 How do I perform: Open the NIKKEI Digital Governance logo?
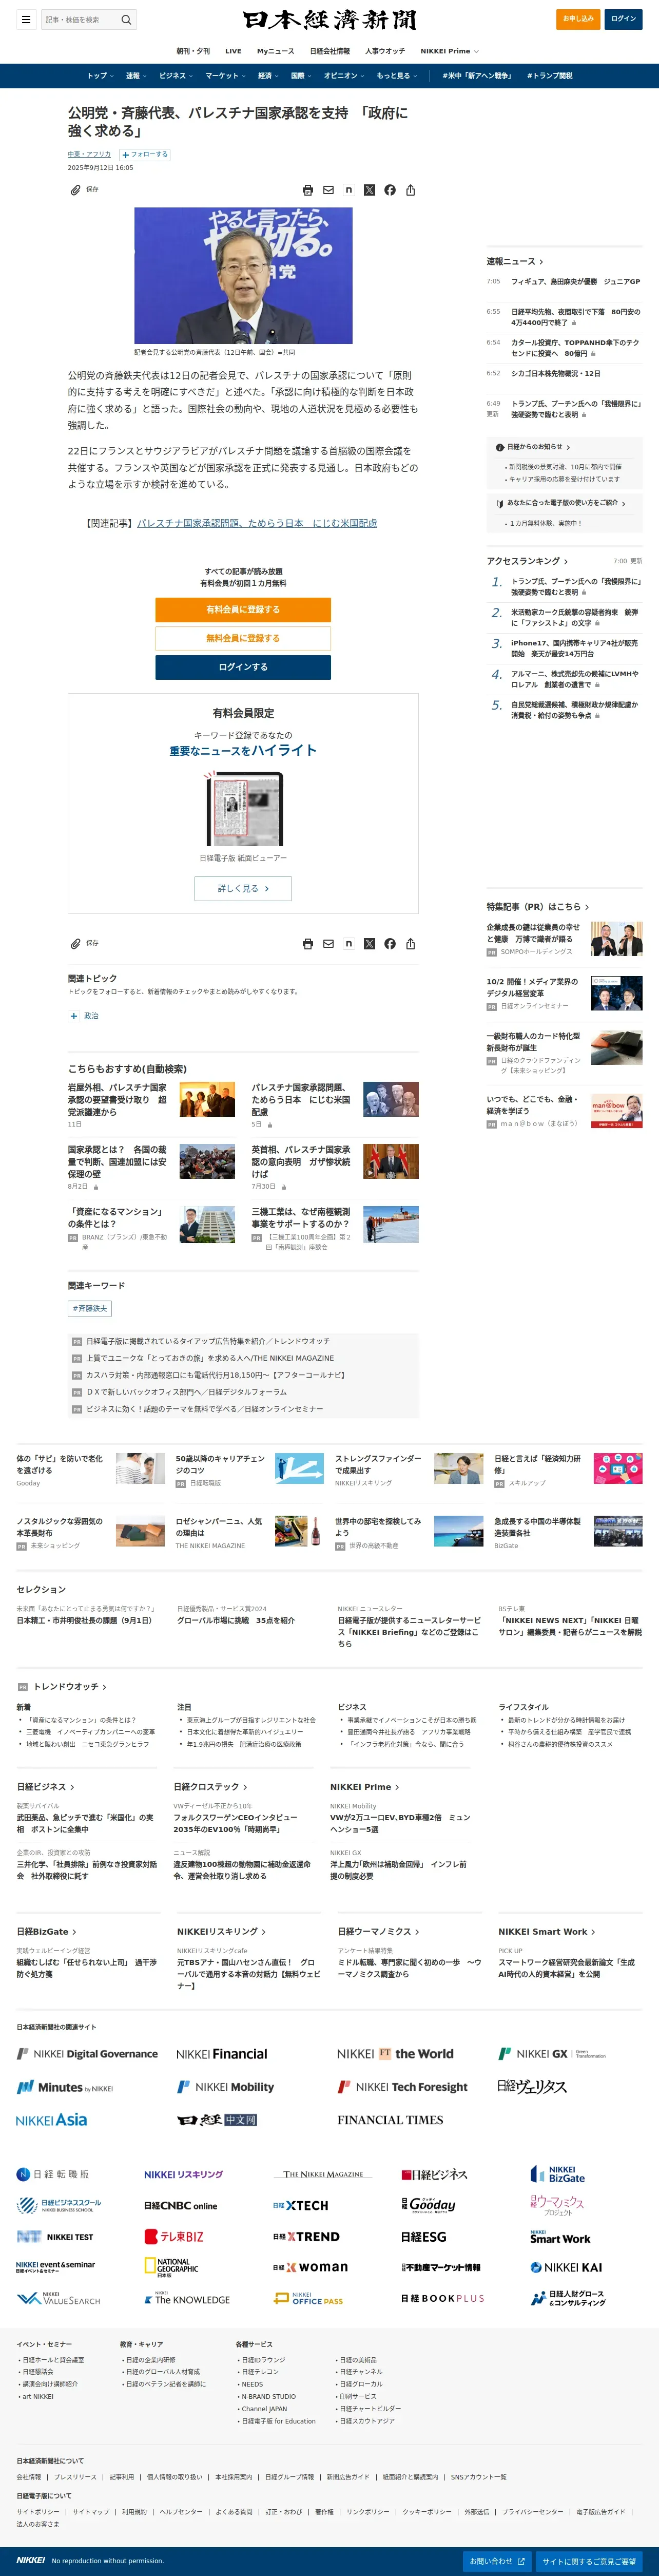[87, 2054]
